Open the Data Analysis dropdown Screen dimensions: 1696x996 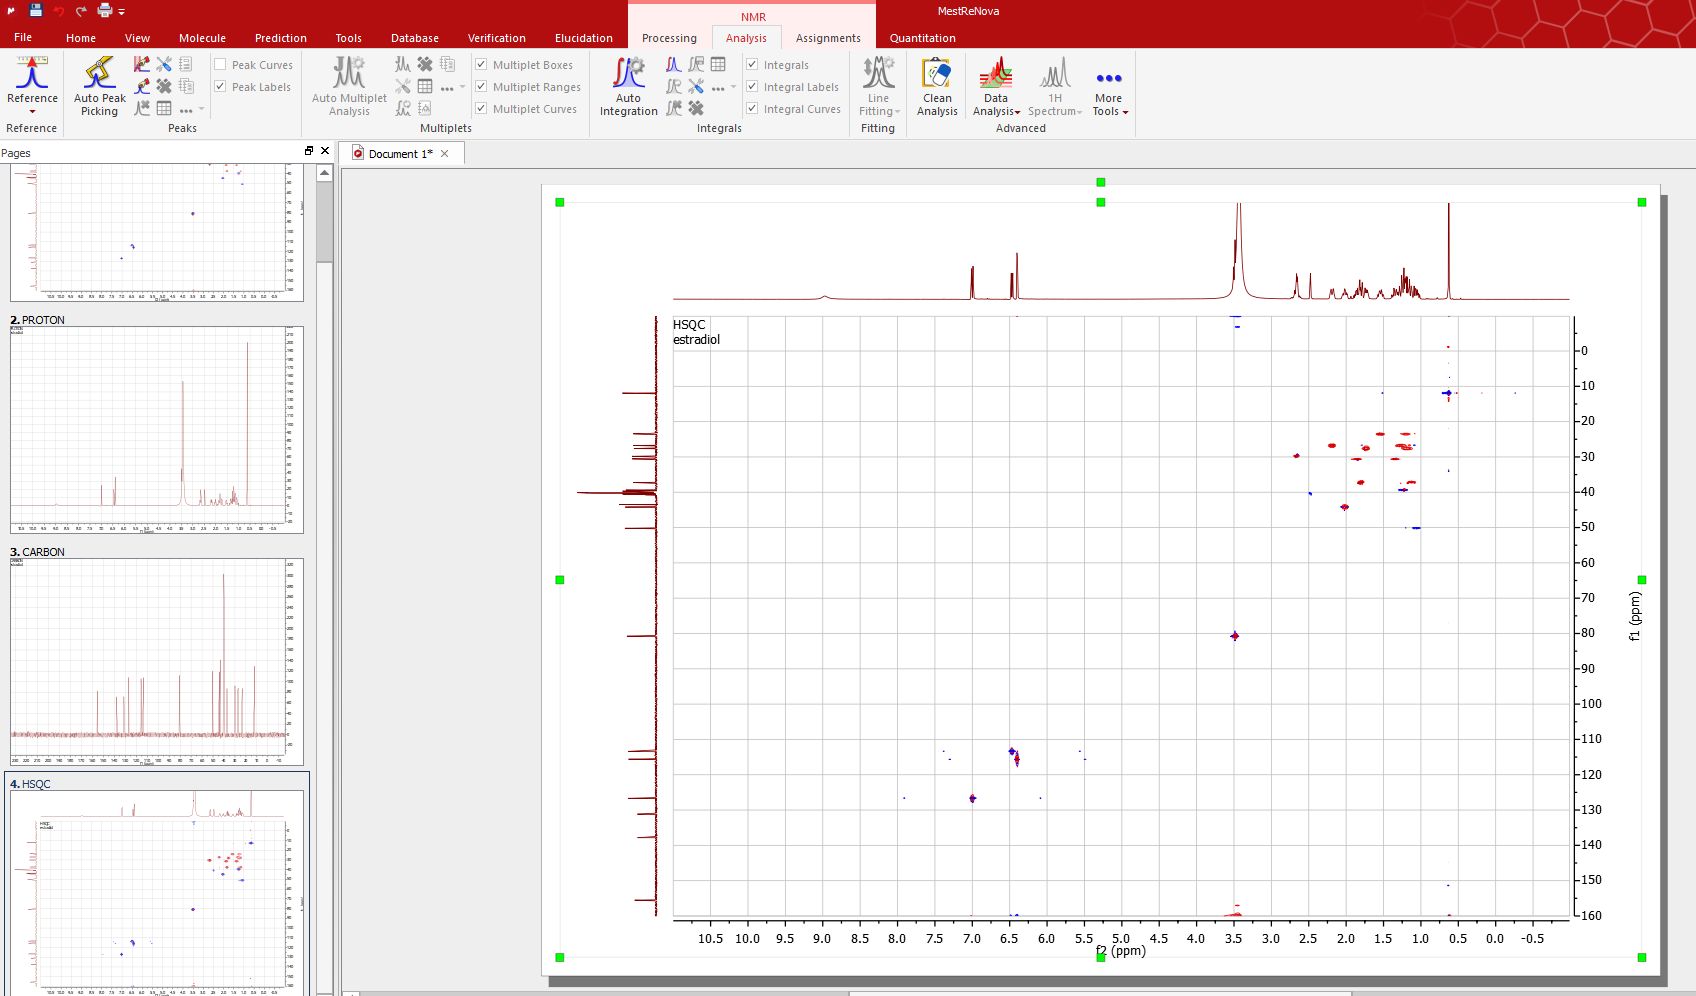point(996,88)
